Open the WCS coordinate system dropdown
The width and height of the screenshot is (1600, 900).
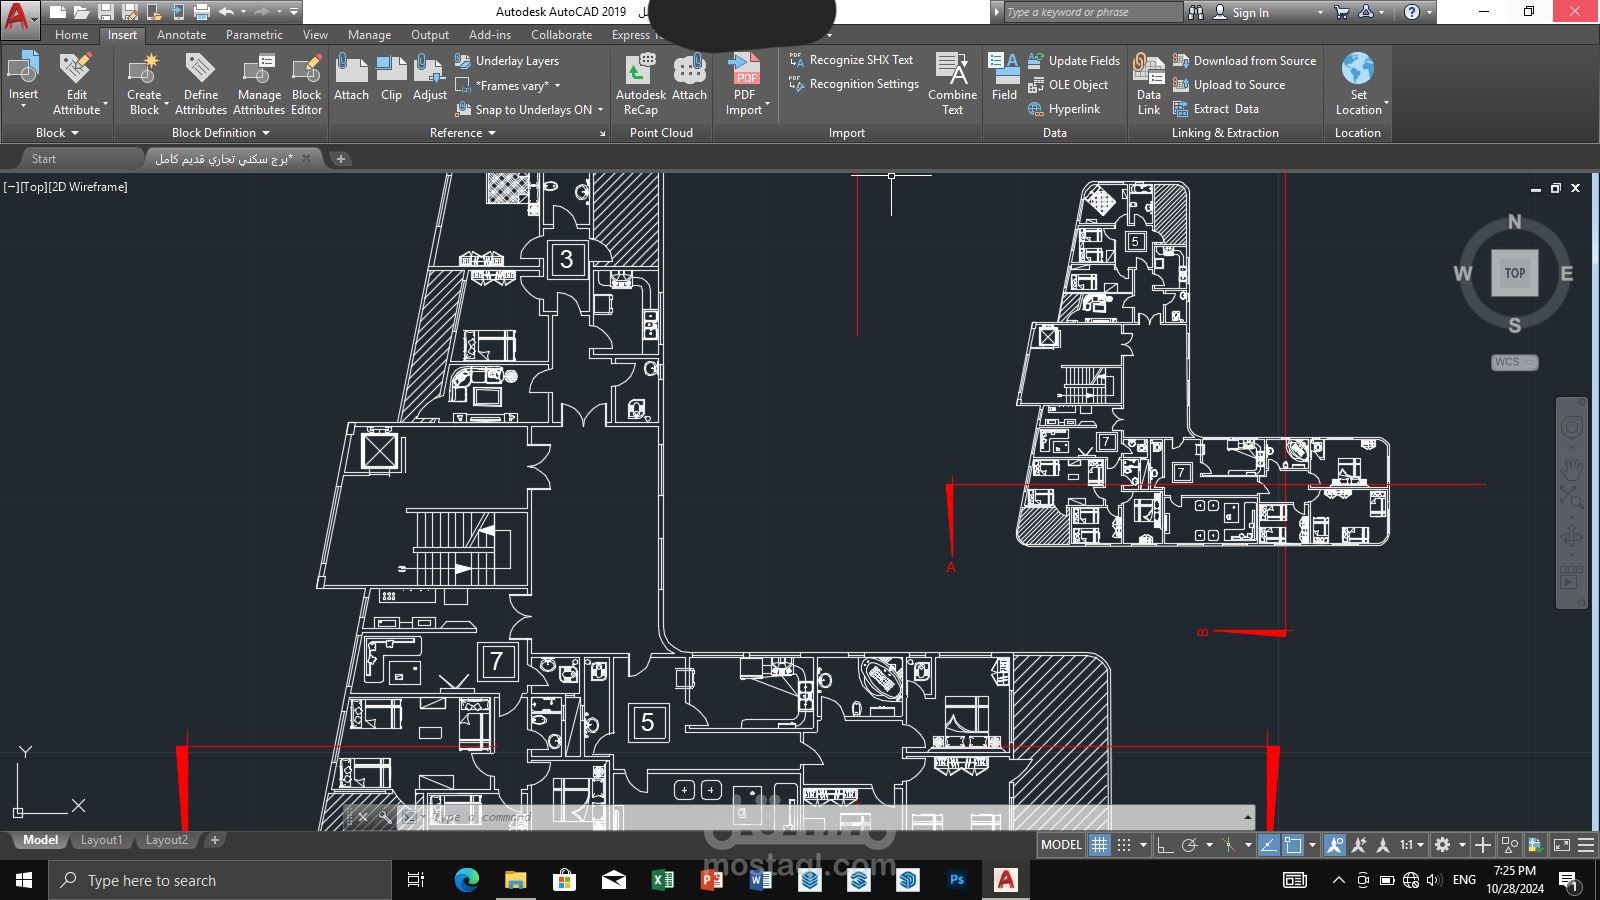pyautogui.click(x=1514, y=362)
